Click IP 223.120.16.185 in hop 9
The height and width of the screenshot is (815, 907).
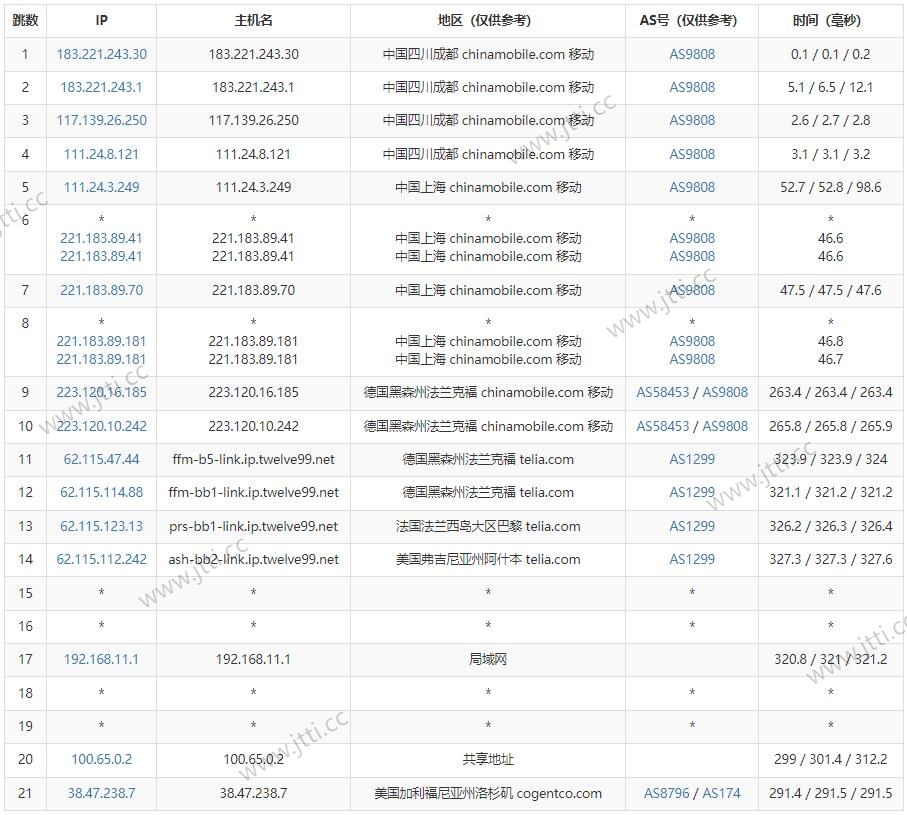pyautogui.click(x=101, y=392)
